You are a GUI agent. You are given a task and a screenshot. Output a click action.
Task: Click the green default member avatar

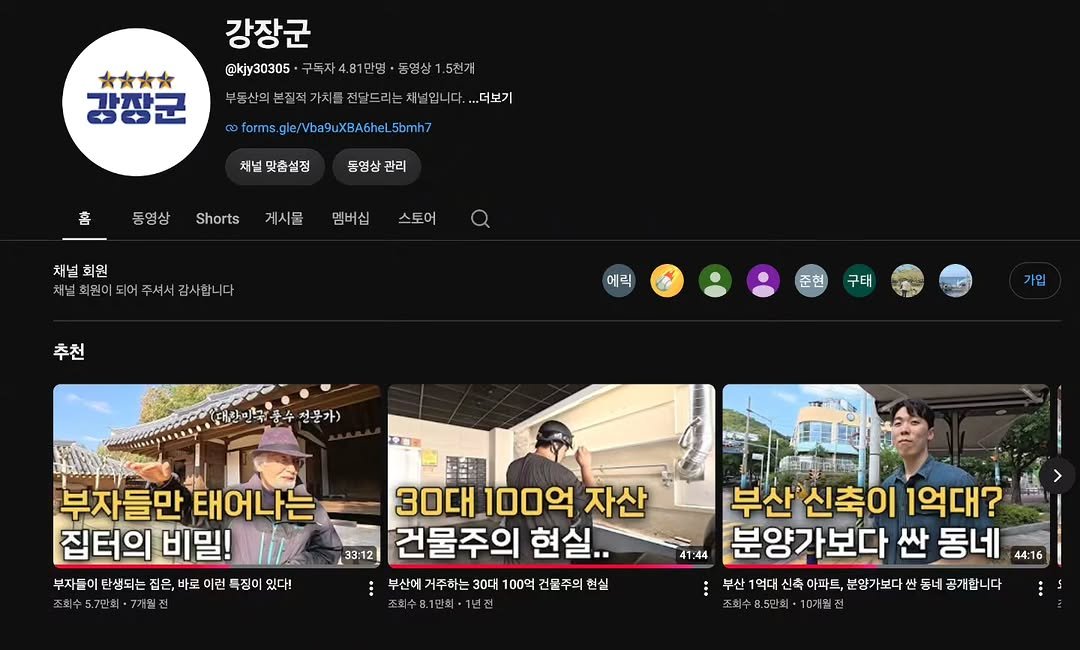(715, 281)
